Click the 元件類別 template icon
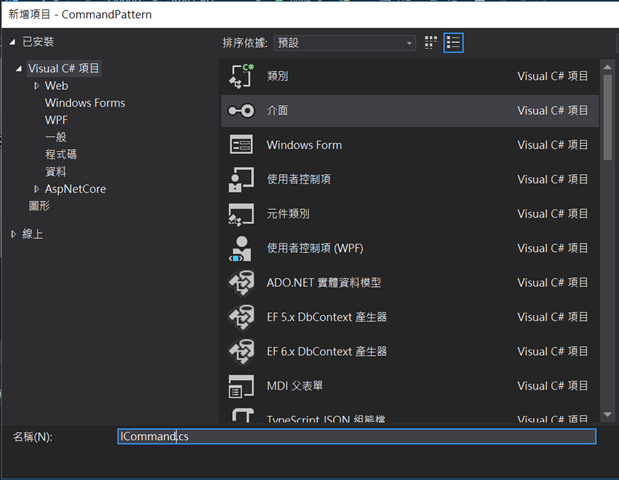Viewport: 619px width, 480px height. [x=241, y=214]
